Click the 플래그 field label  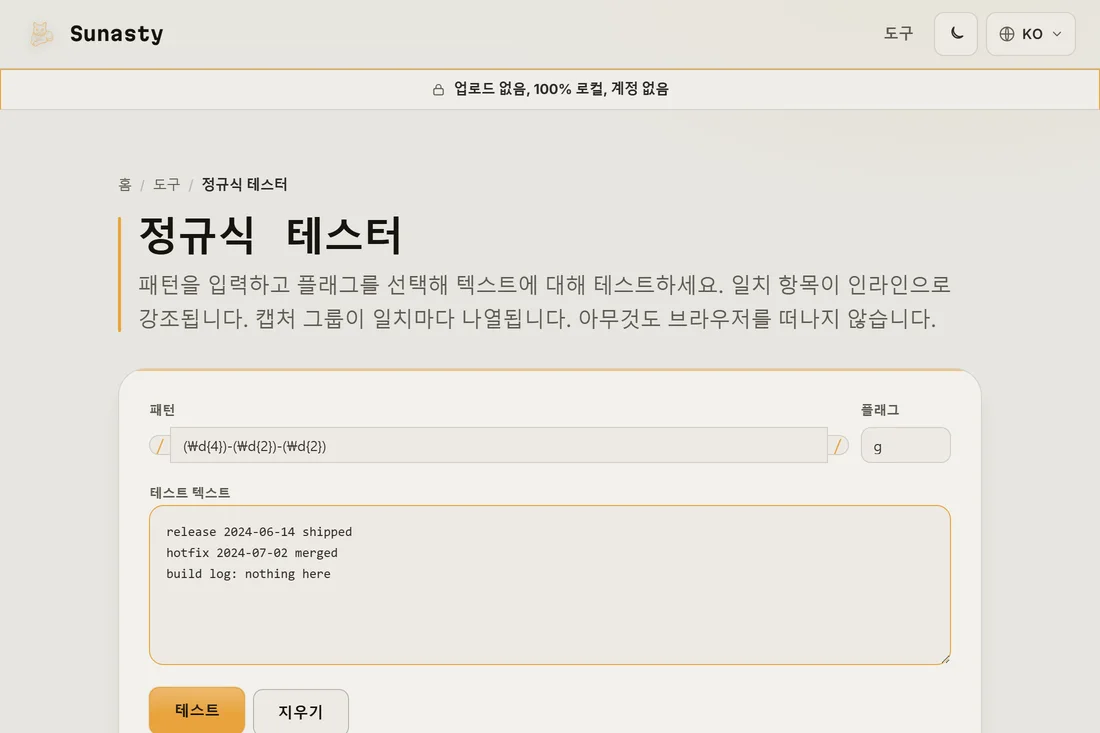(x=880, y=410)
